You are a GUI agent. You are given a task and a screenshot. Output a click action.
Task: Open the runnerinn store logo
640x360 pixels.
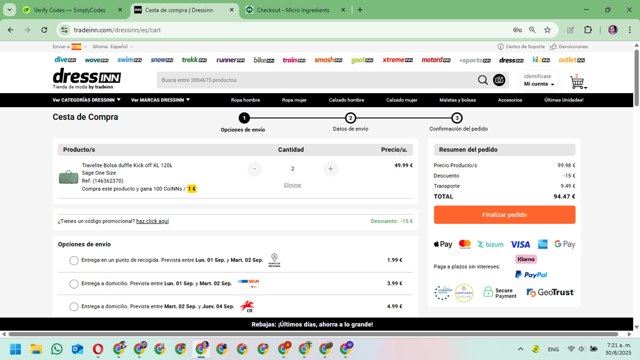click(230, 60)
